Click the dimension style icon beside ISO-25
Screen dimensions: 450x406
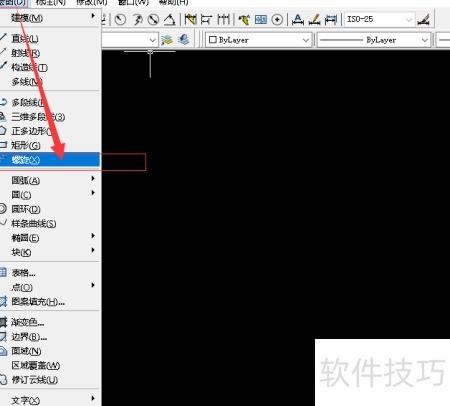[423, 20]
